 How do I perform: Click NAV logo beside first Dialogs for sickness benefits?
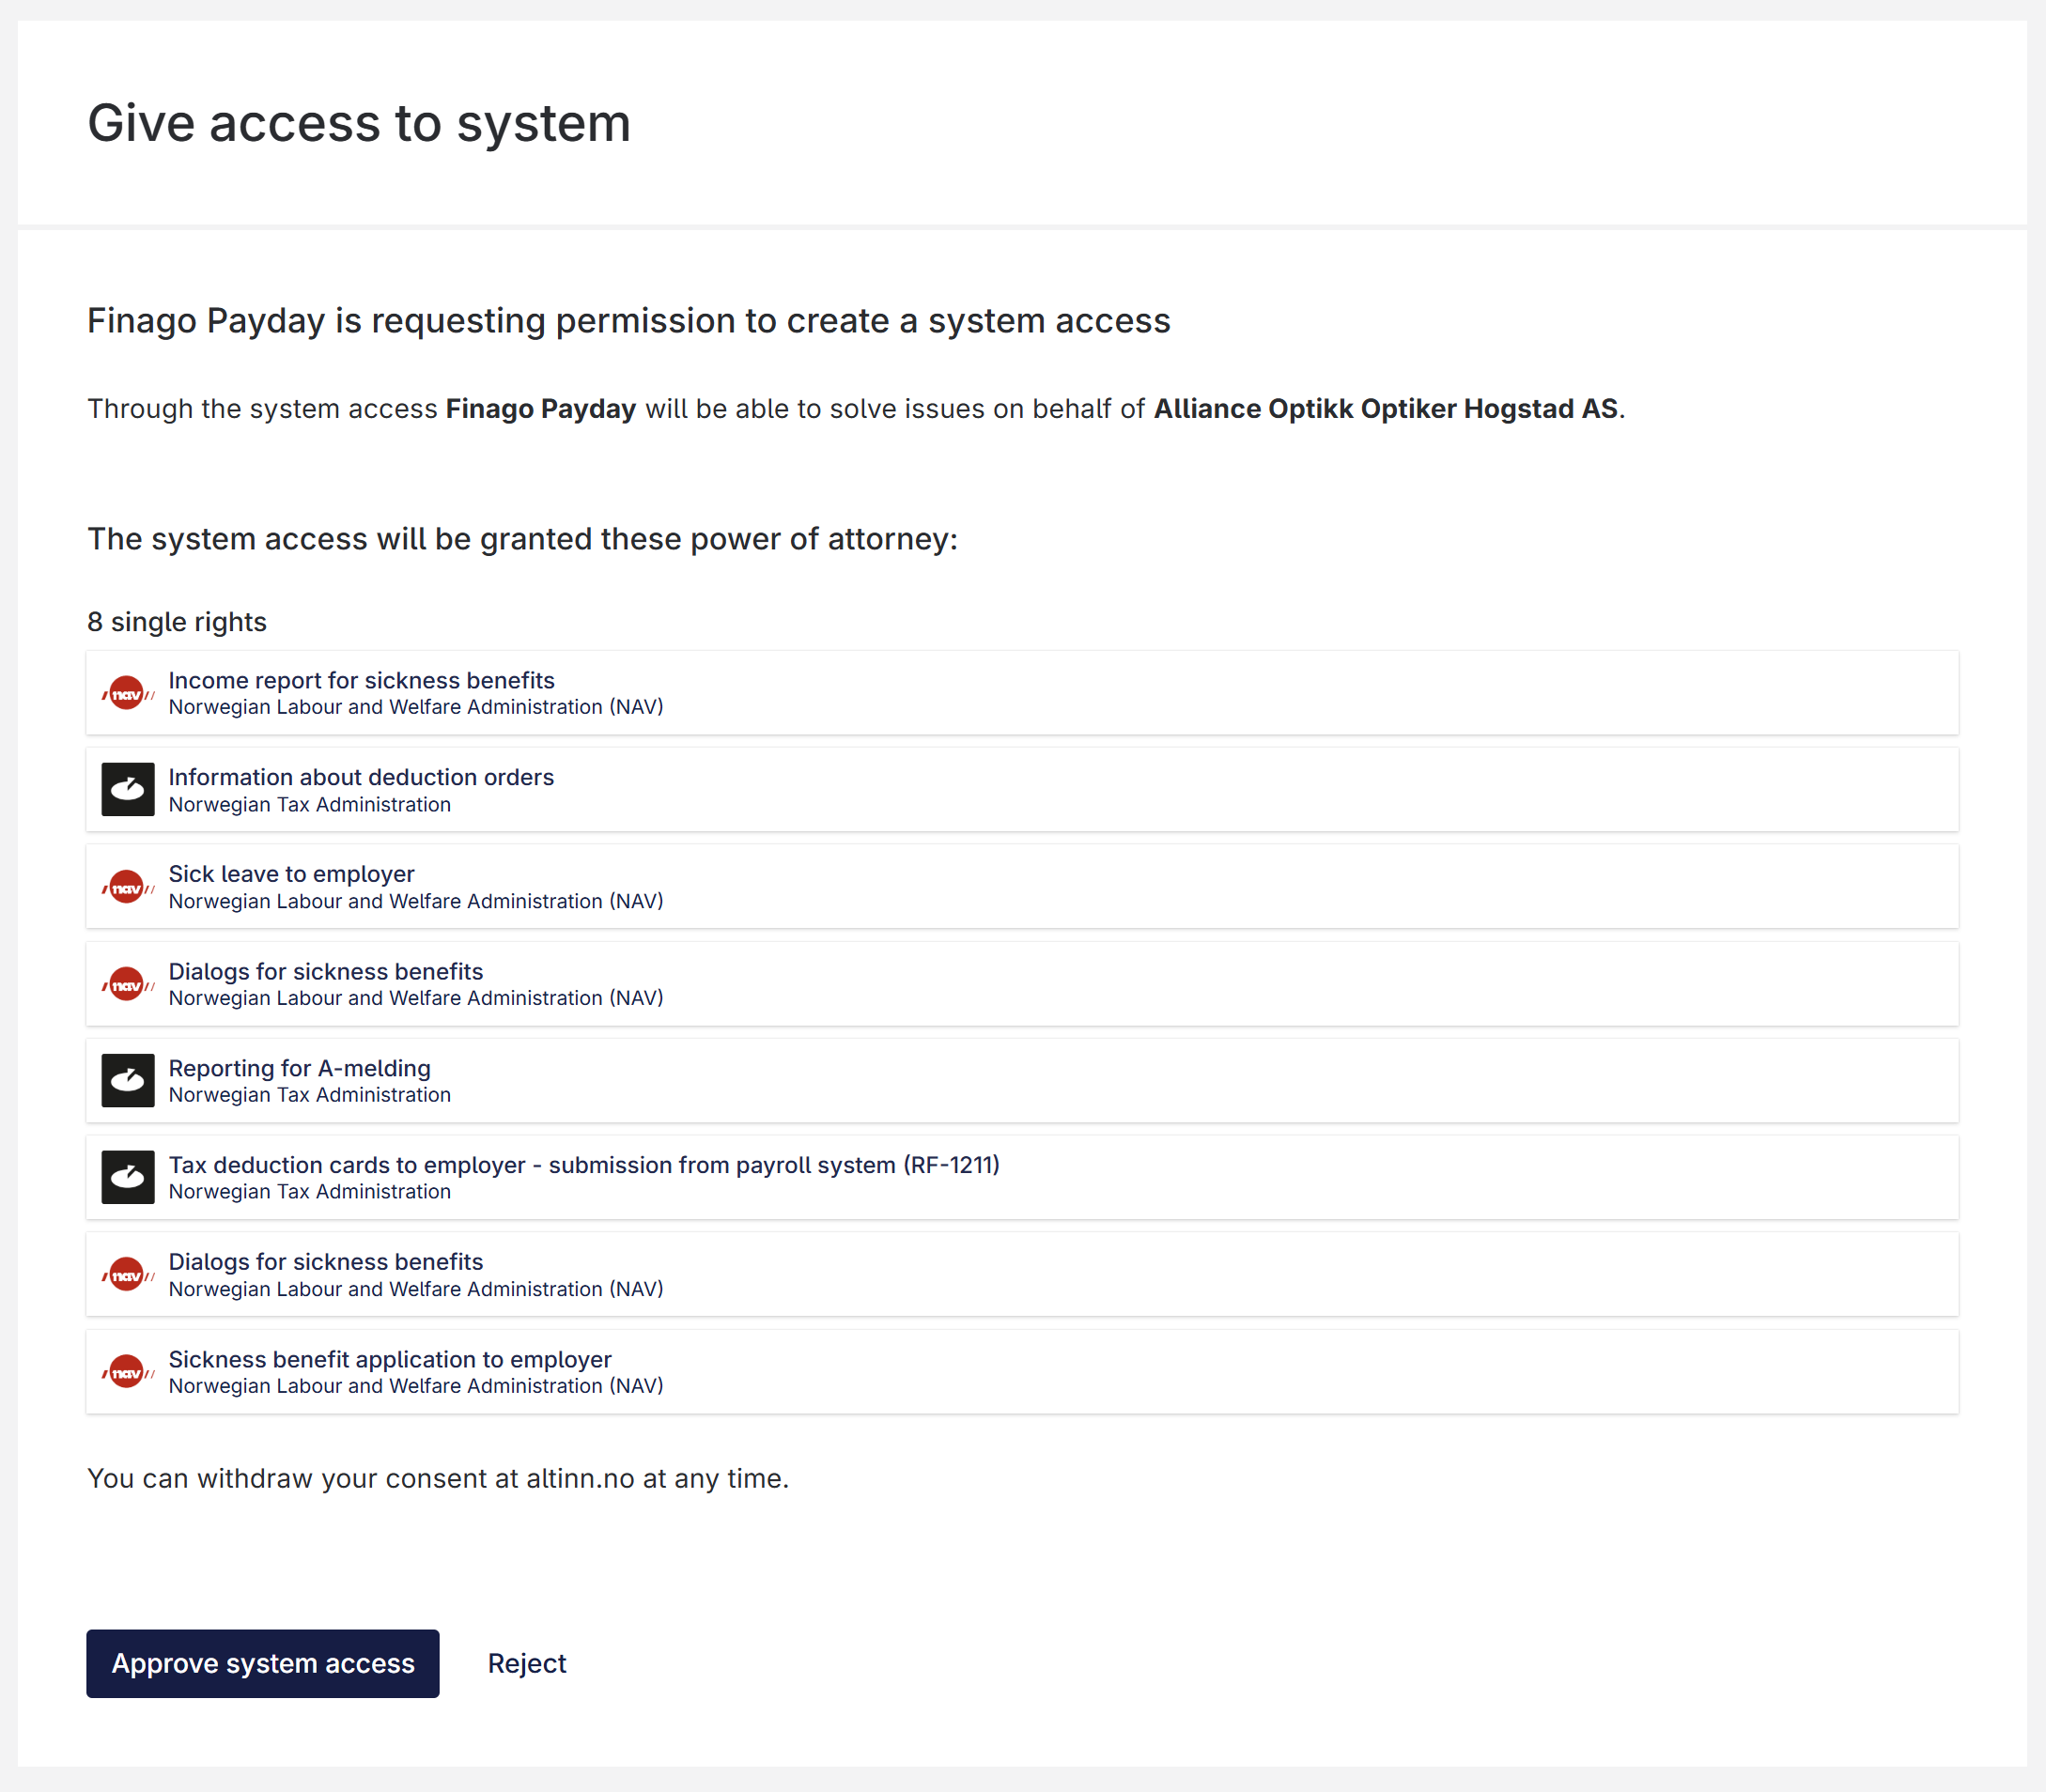128,984
